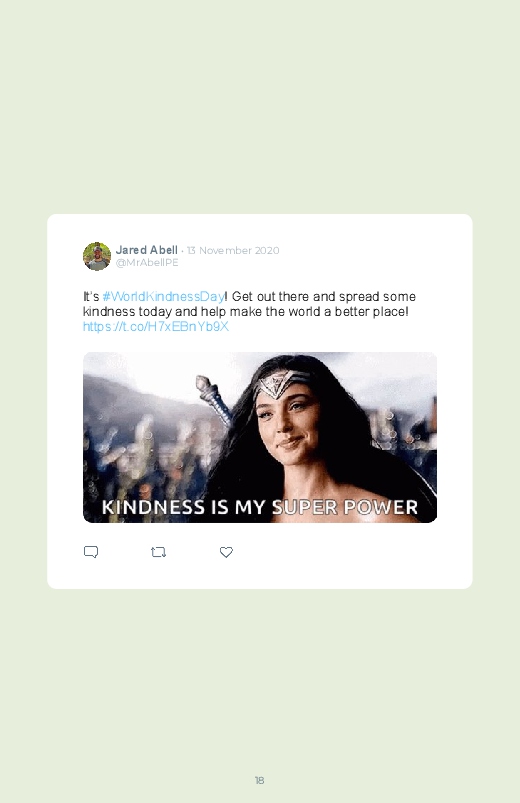This screenshot has width=520, height=803.
Task: Open the Wonder Woman GIF image
Action: pyautogui.click(x=260, y=437)
